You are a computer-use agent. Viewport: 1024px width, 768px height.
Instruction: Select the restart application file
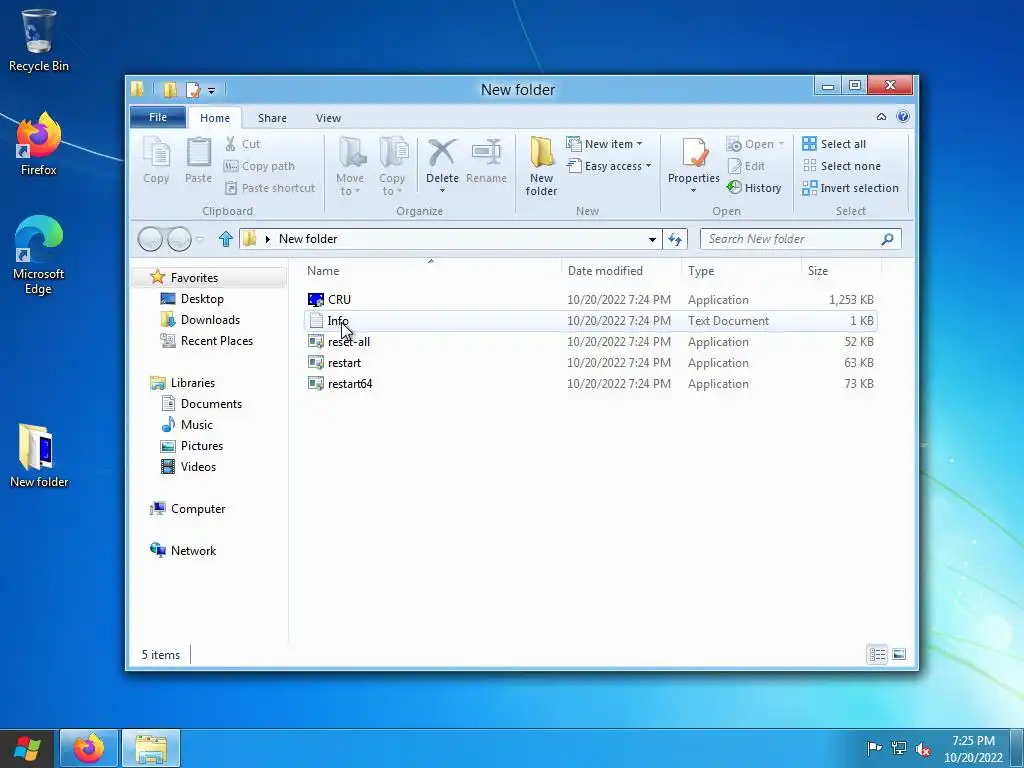pos(590,362)
